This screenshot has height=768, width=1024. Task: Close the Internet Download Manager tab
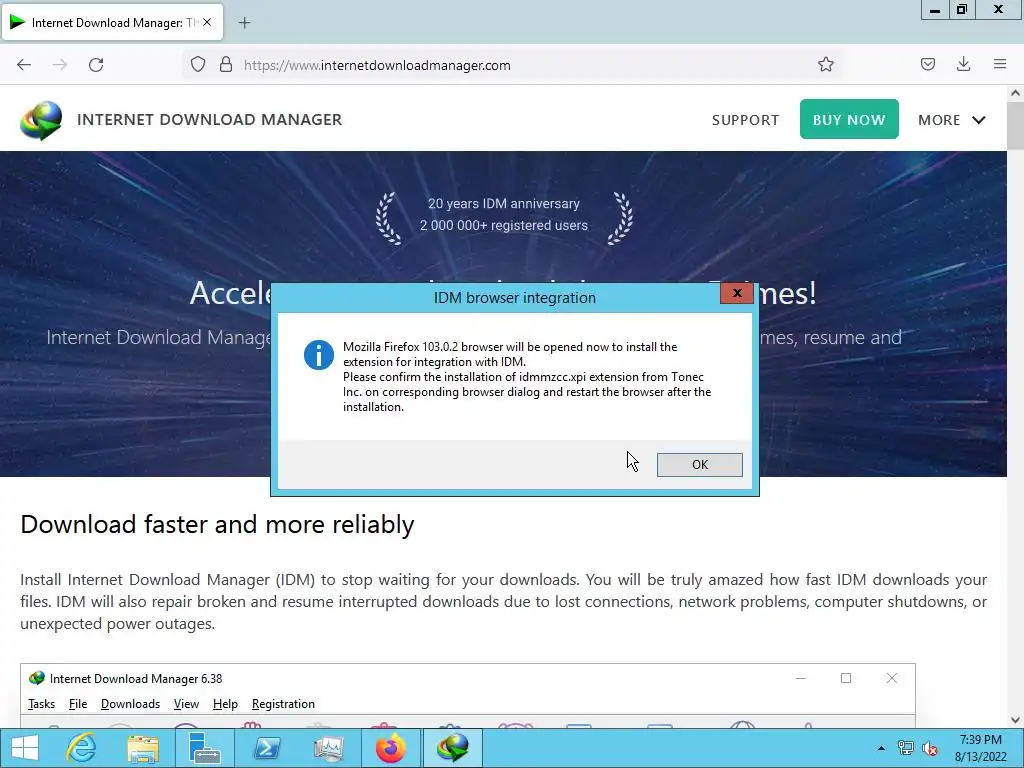pyautogui.click(x=207, y=22)
